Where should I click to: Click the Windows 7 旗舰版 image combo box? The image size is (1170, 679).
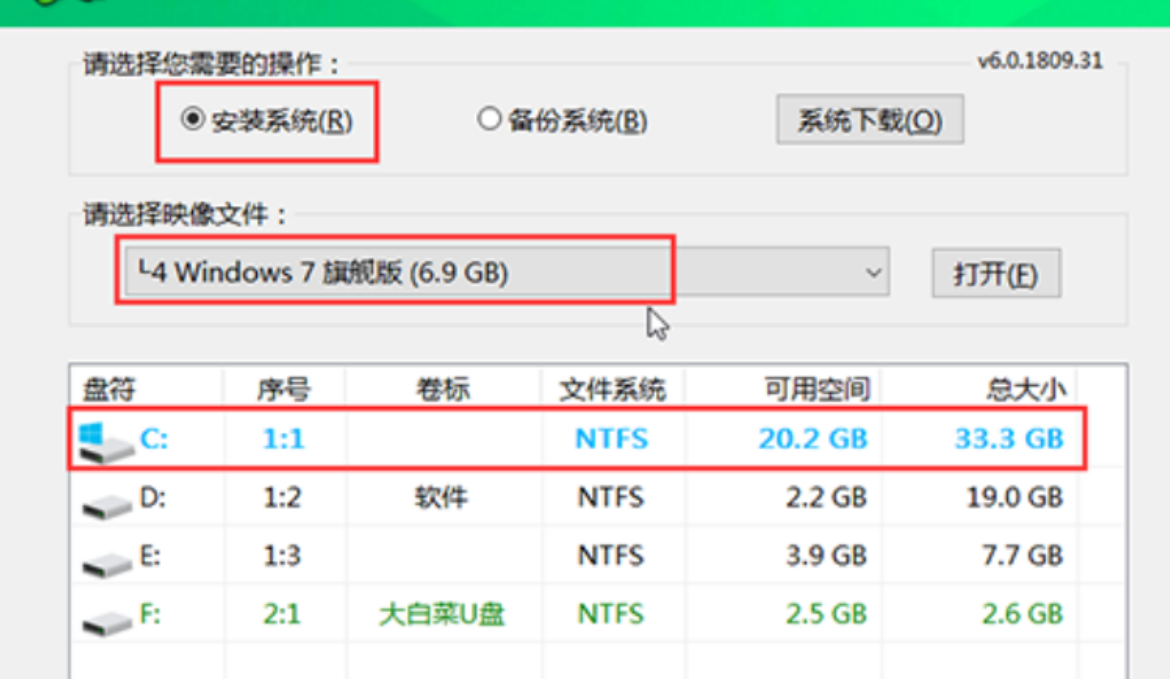tap(507, 272)
